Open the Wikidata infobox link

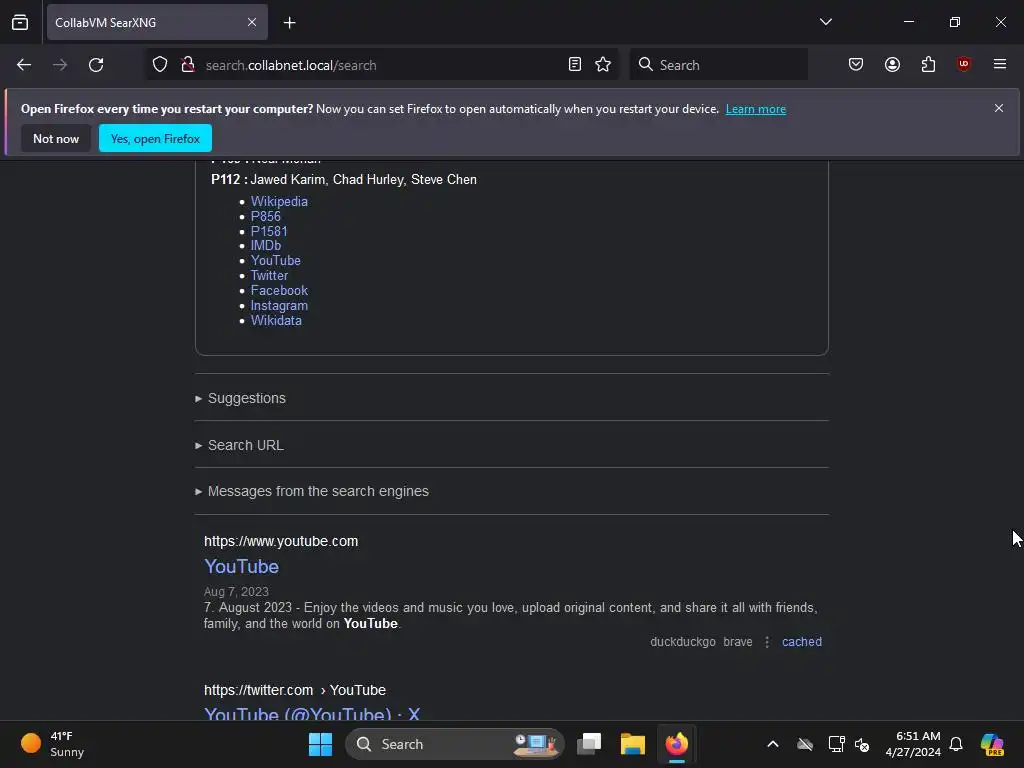[x=276, y=321]
